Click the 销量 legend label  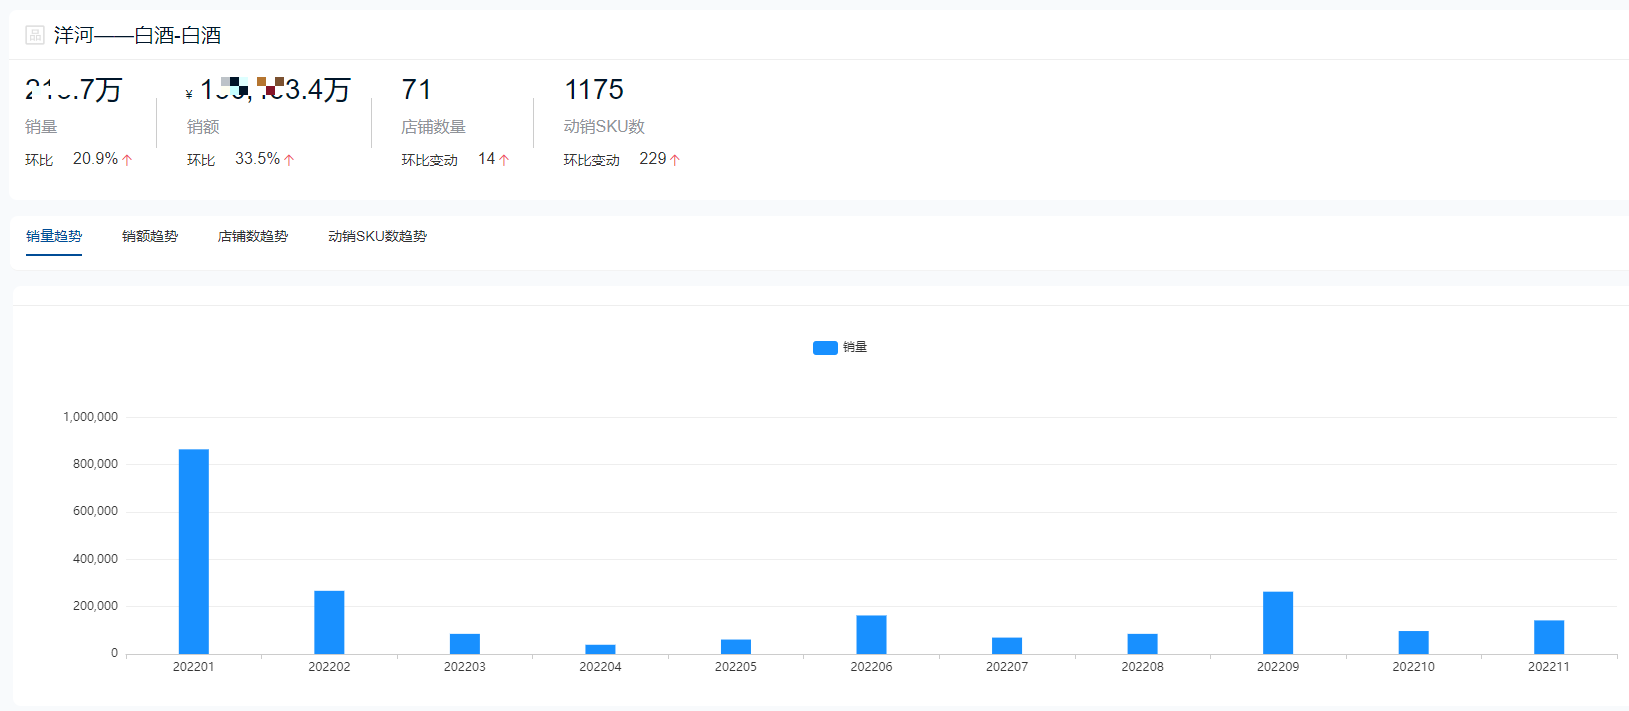tap(855, 347)
